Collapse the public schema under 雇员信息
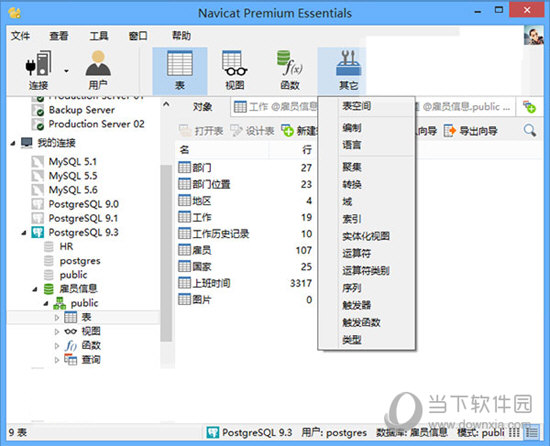The width and height of the screenshot is (550, 446). pos(46,304)
